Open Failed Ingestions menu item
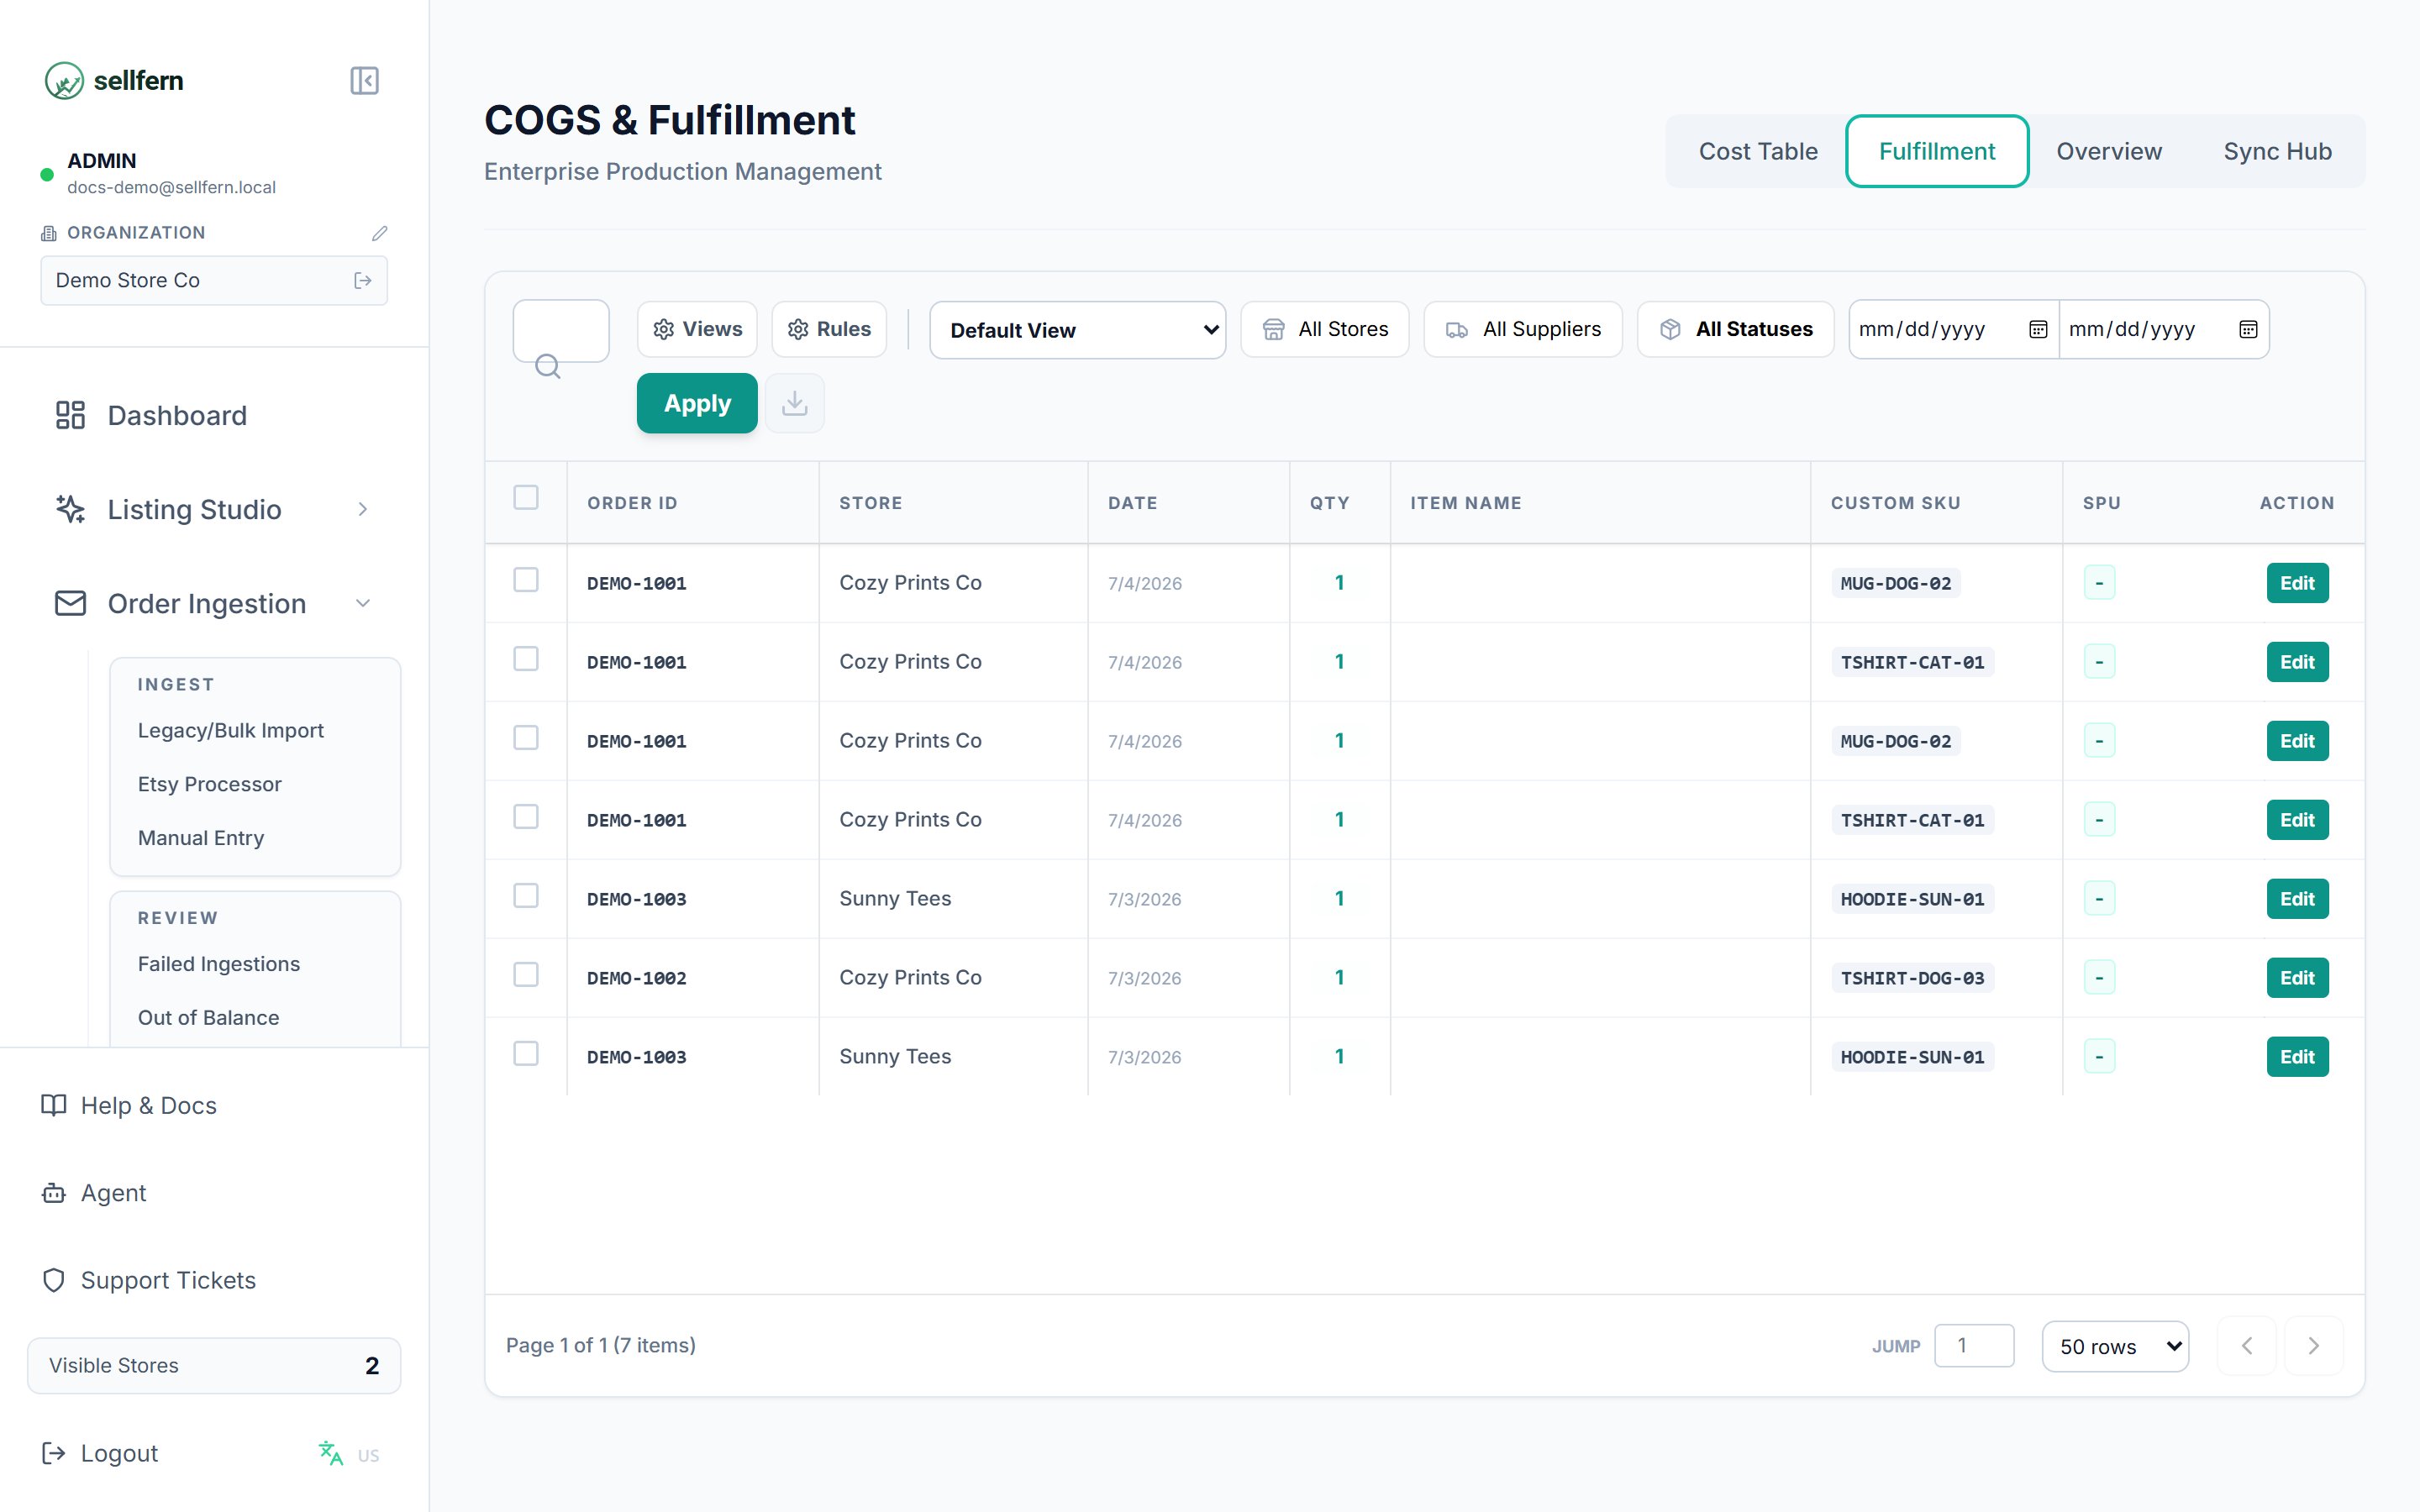Image resolution: width=2420 pixels, height=1512 pixels. [219, 964]
